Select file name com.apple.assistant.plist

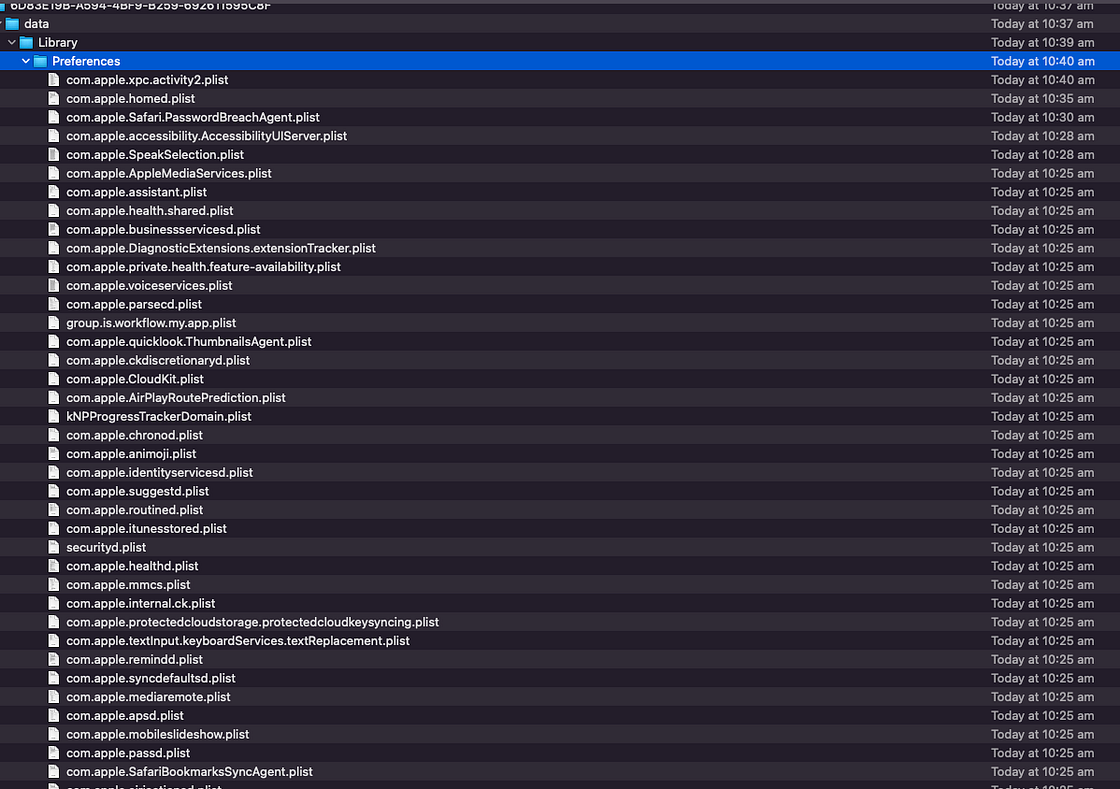tap(136, 192)
